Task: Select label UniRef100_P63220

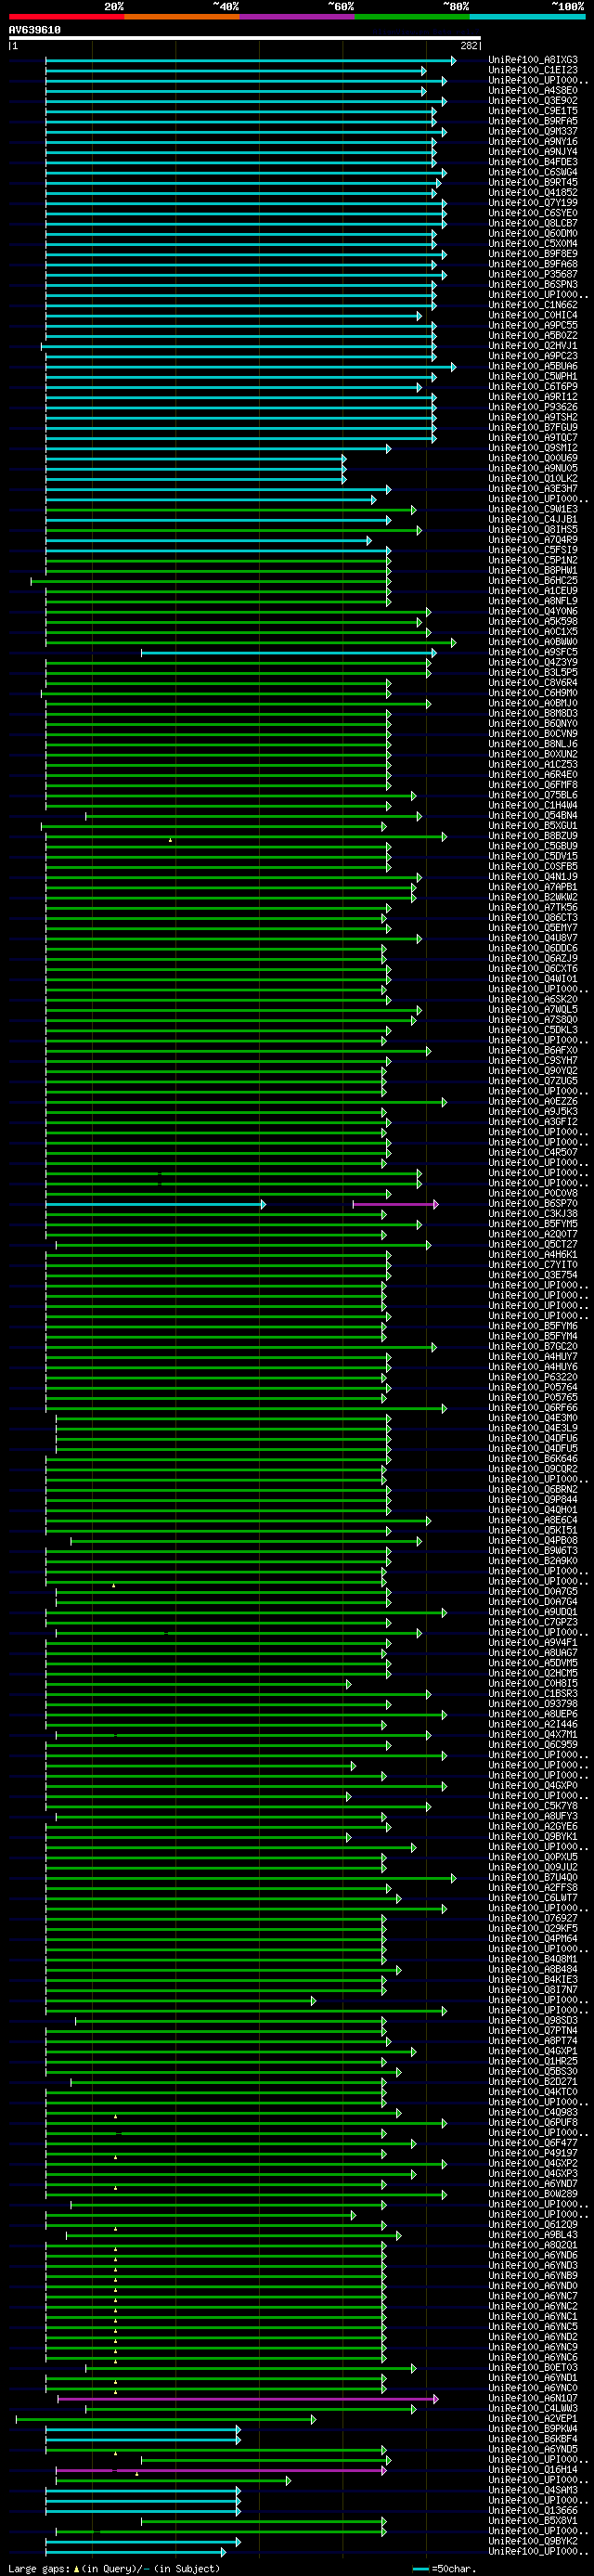Action: [533, 1377]
